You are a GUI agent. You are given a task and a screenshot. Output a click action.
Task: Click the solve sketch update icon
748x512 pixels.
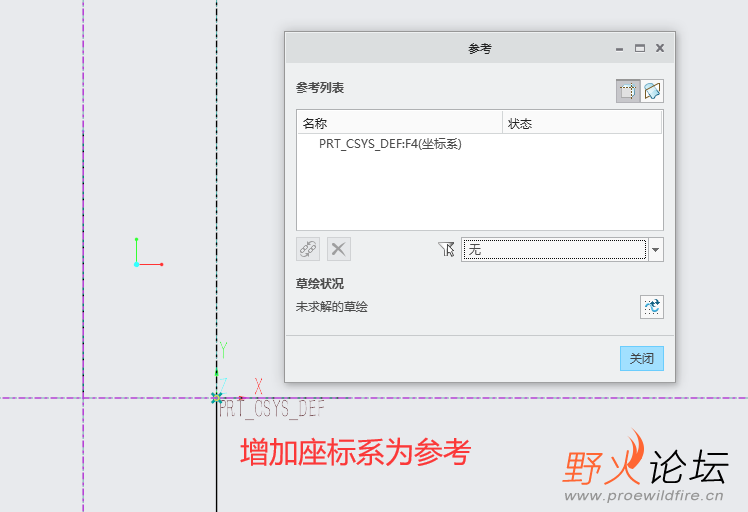pos(652,307)
